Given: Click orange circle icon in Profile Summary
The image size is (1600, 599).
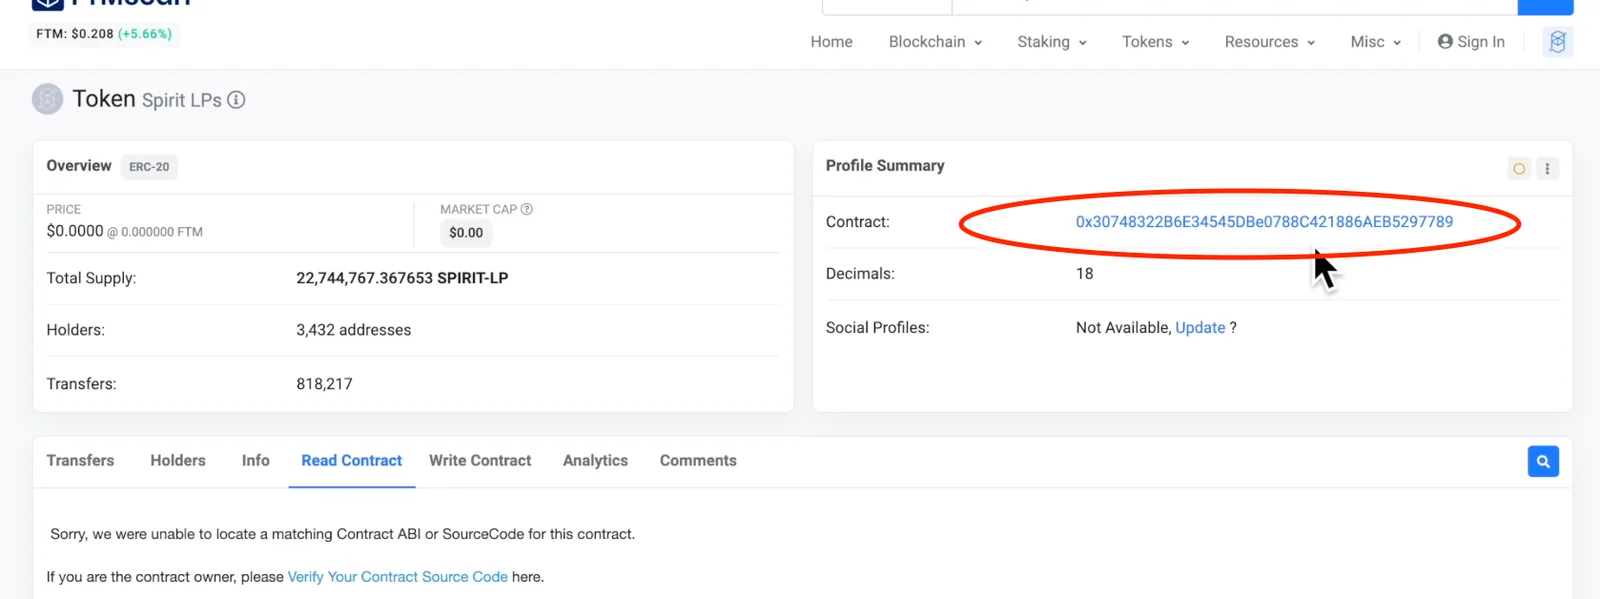Looking at the screenshot, I should (1519, 169).
